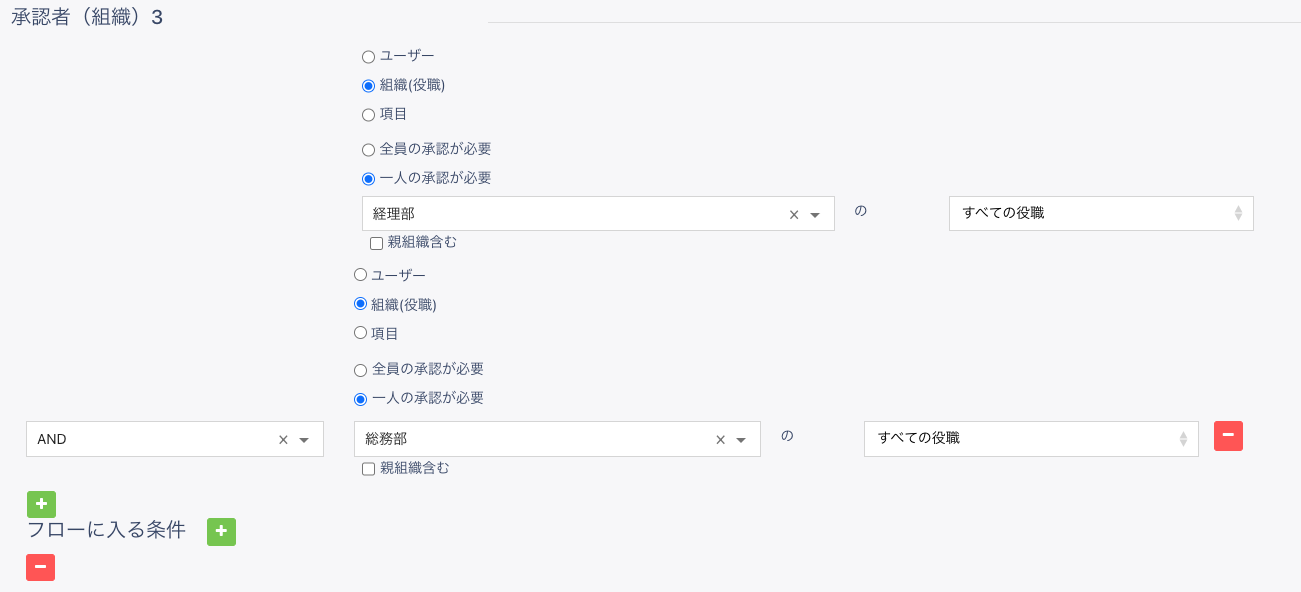
Task: Select the second 項目 radio option
Action: point(361,333)
